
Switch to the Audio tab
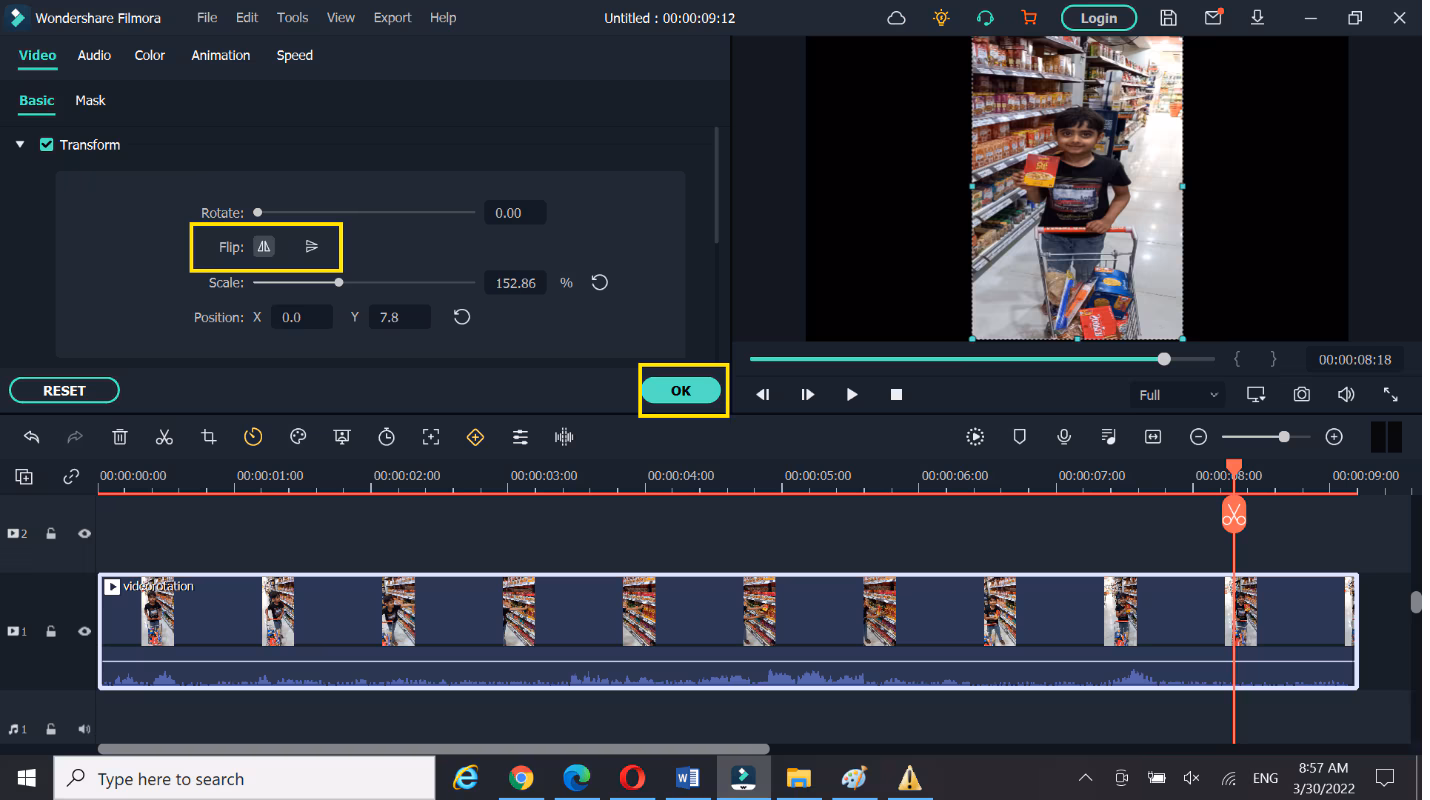coord(94,55)
